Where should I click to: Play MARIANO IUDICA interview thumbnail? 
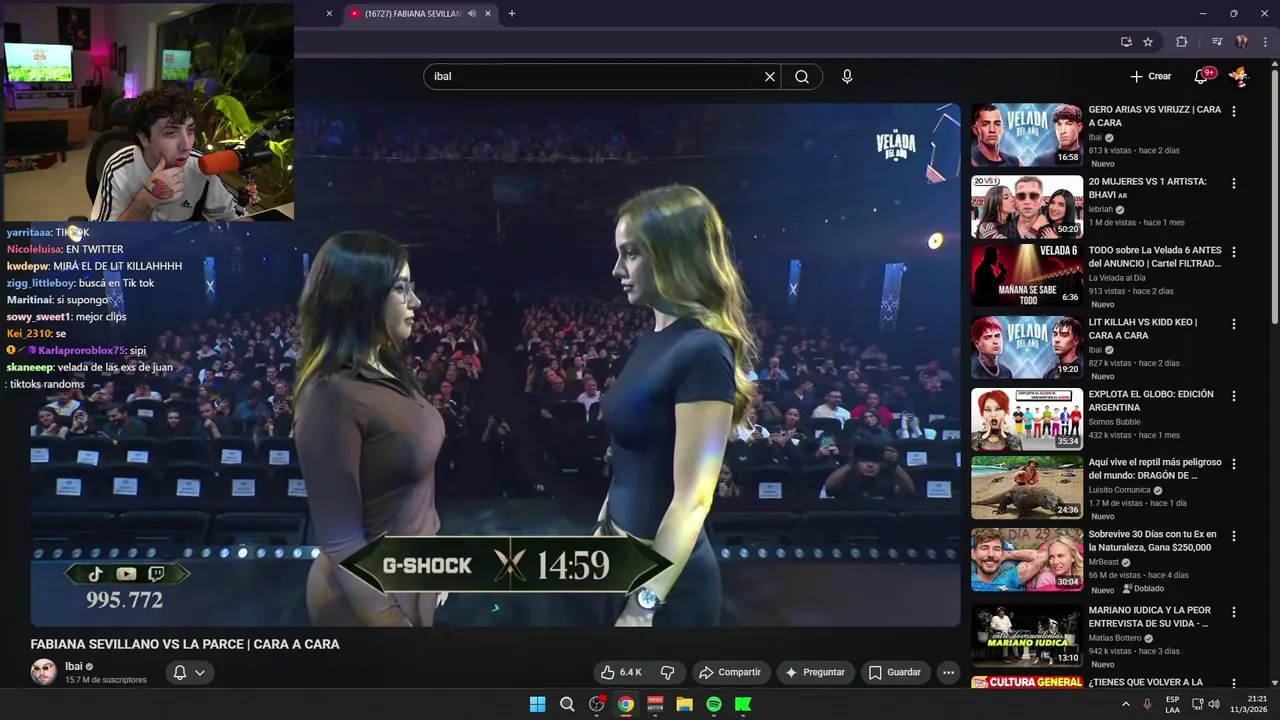1027,635
